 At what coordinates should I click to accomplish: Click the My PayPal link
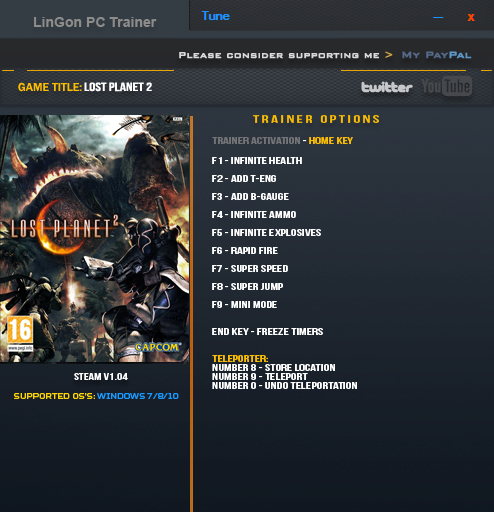tap(436, 55)
